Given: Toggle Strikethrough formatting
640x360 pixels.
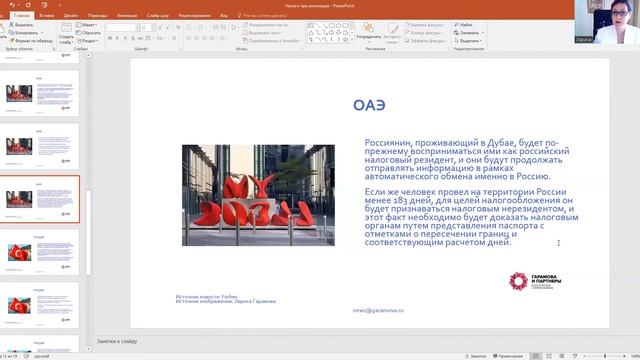Looking at the screenshot, I should pos(140,38).
